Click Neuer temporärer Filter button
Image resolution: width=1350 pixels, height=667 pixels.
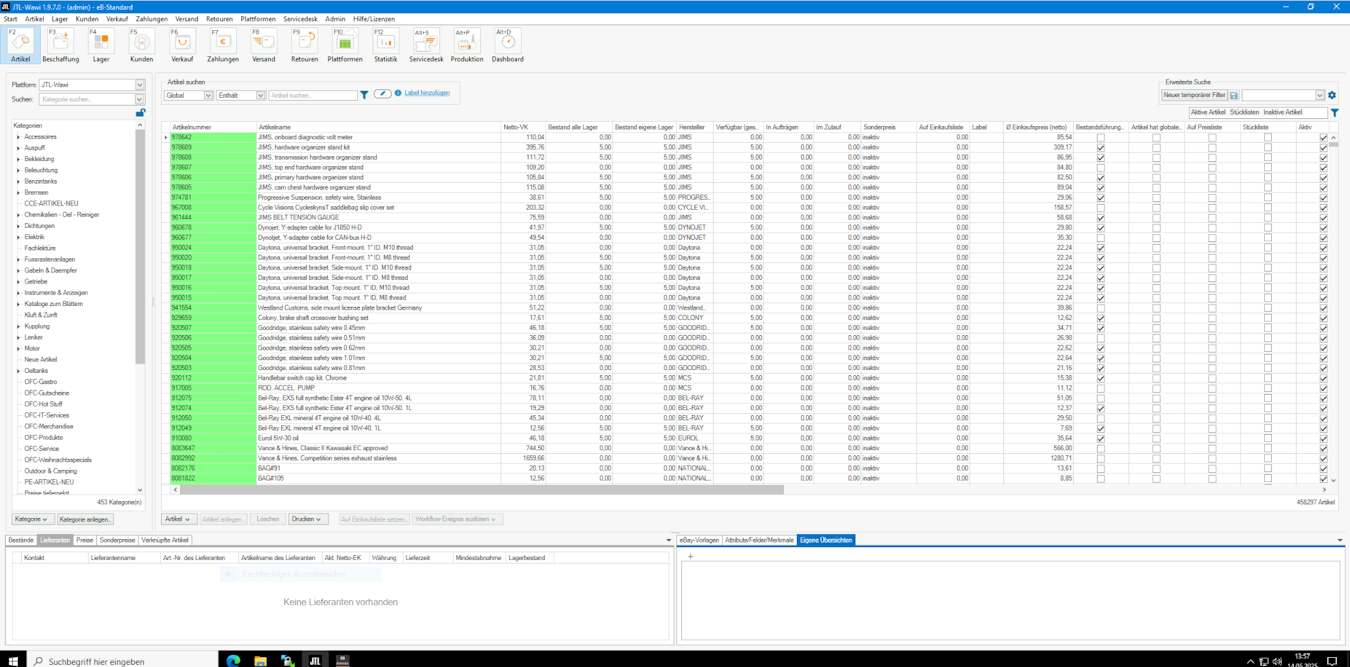click(1194, 96)
